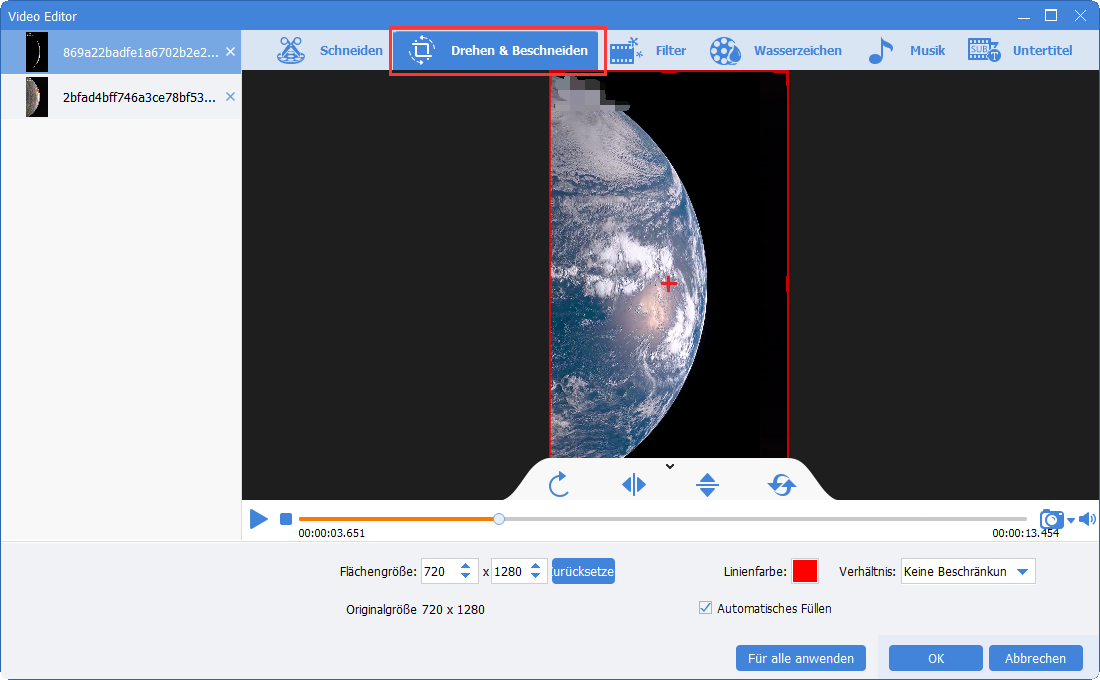Click the SUB subtitle icon
Screen dimensions: 1100x680
[984, 51]
